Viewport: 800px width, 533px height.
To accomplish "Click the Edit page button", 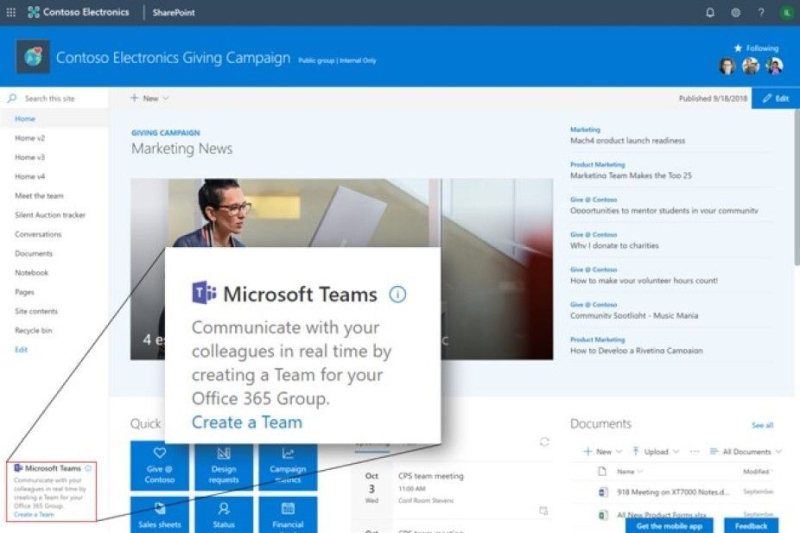I will [776, 98].
